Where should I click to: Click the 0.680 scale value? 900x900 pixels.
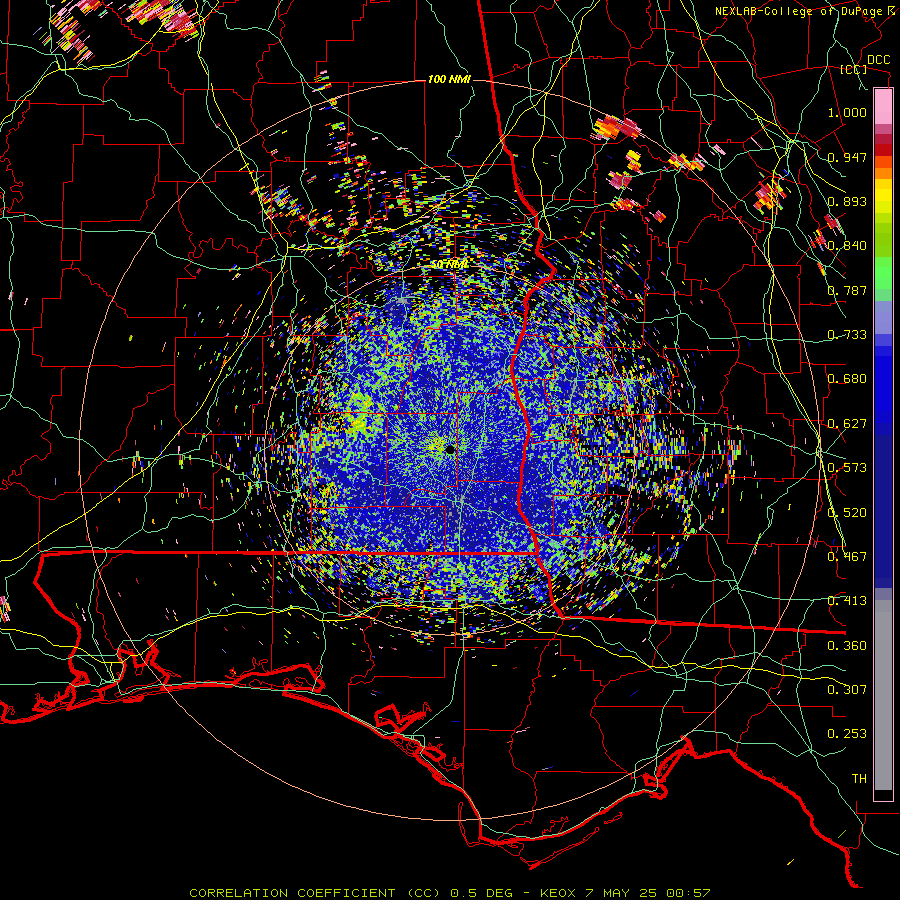tap(847, 379)
